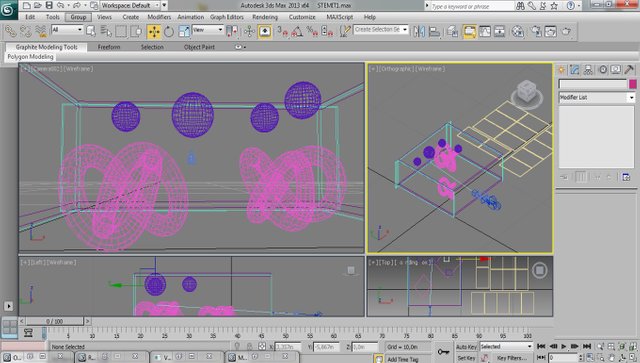Open the key mode Selected dropdown
This screenshot has width=640, height=363.
[506, 346]
